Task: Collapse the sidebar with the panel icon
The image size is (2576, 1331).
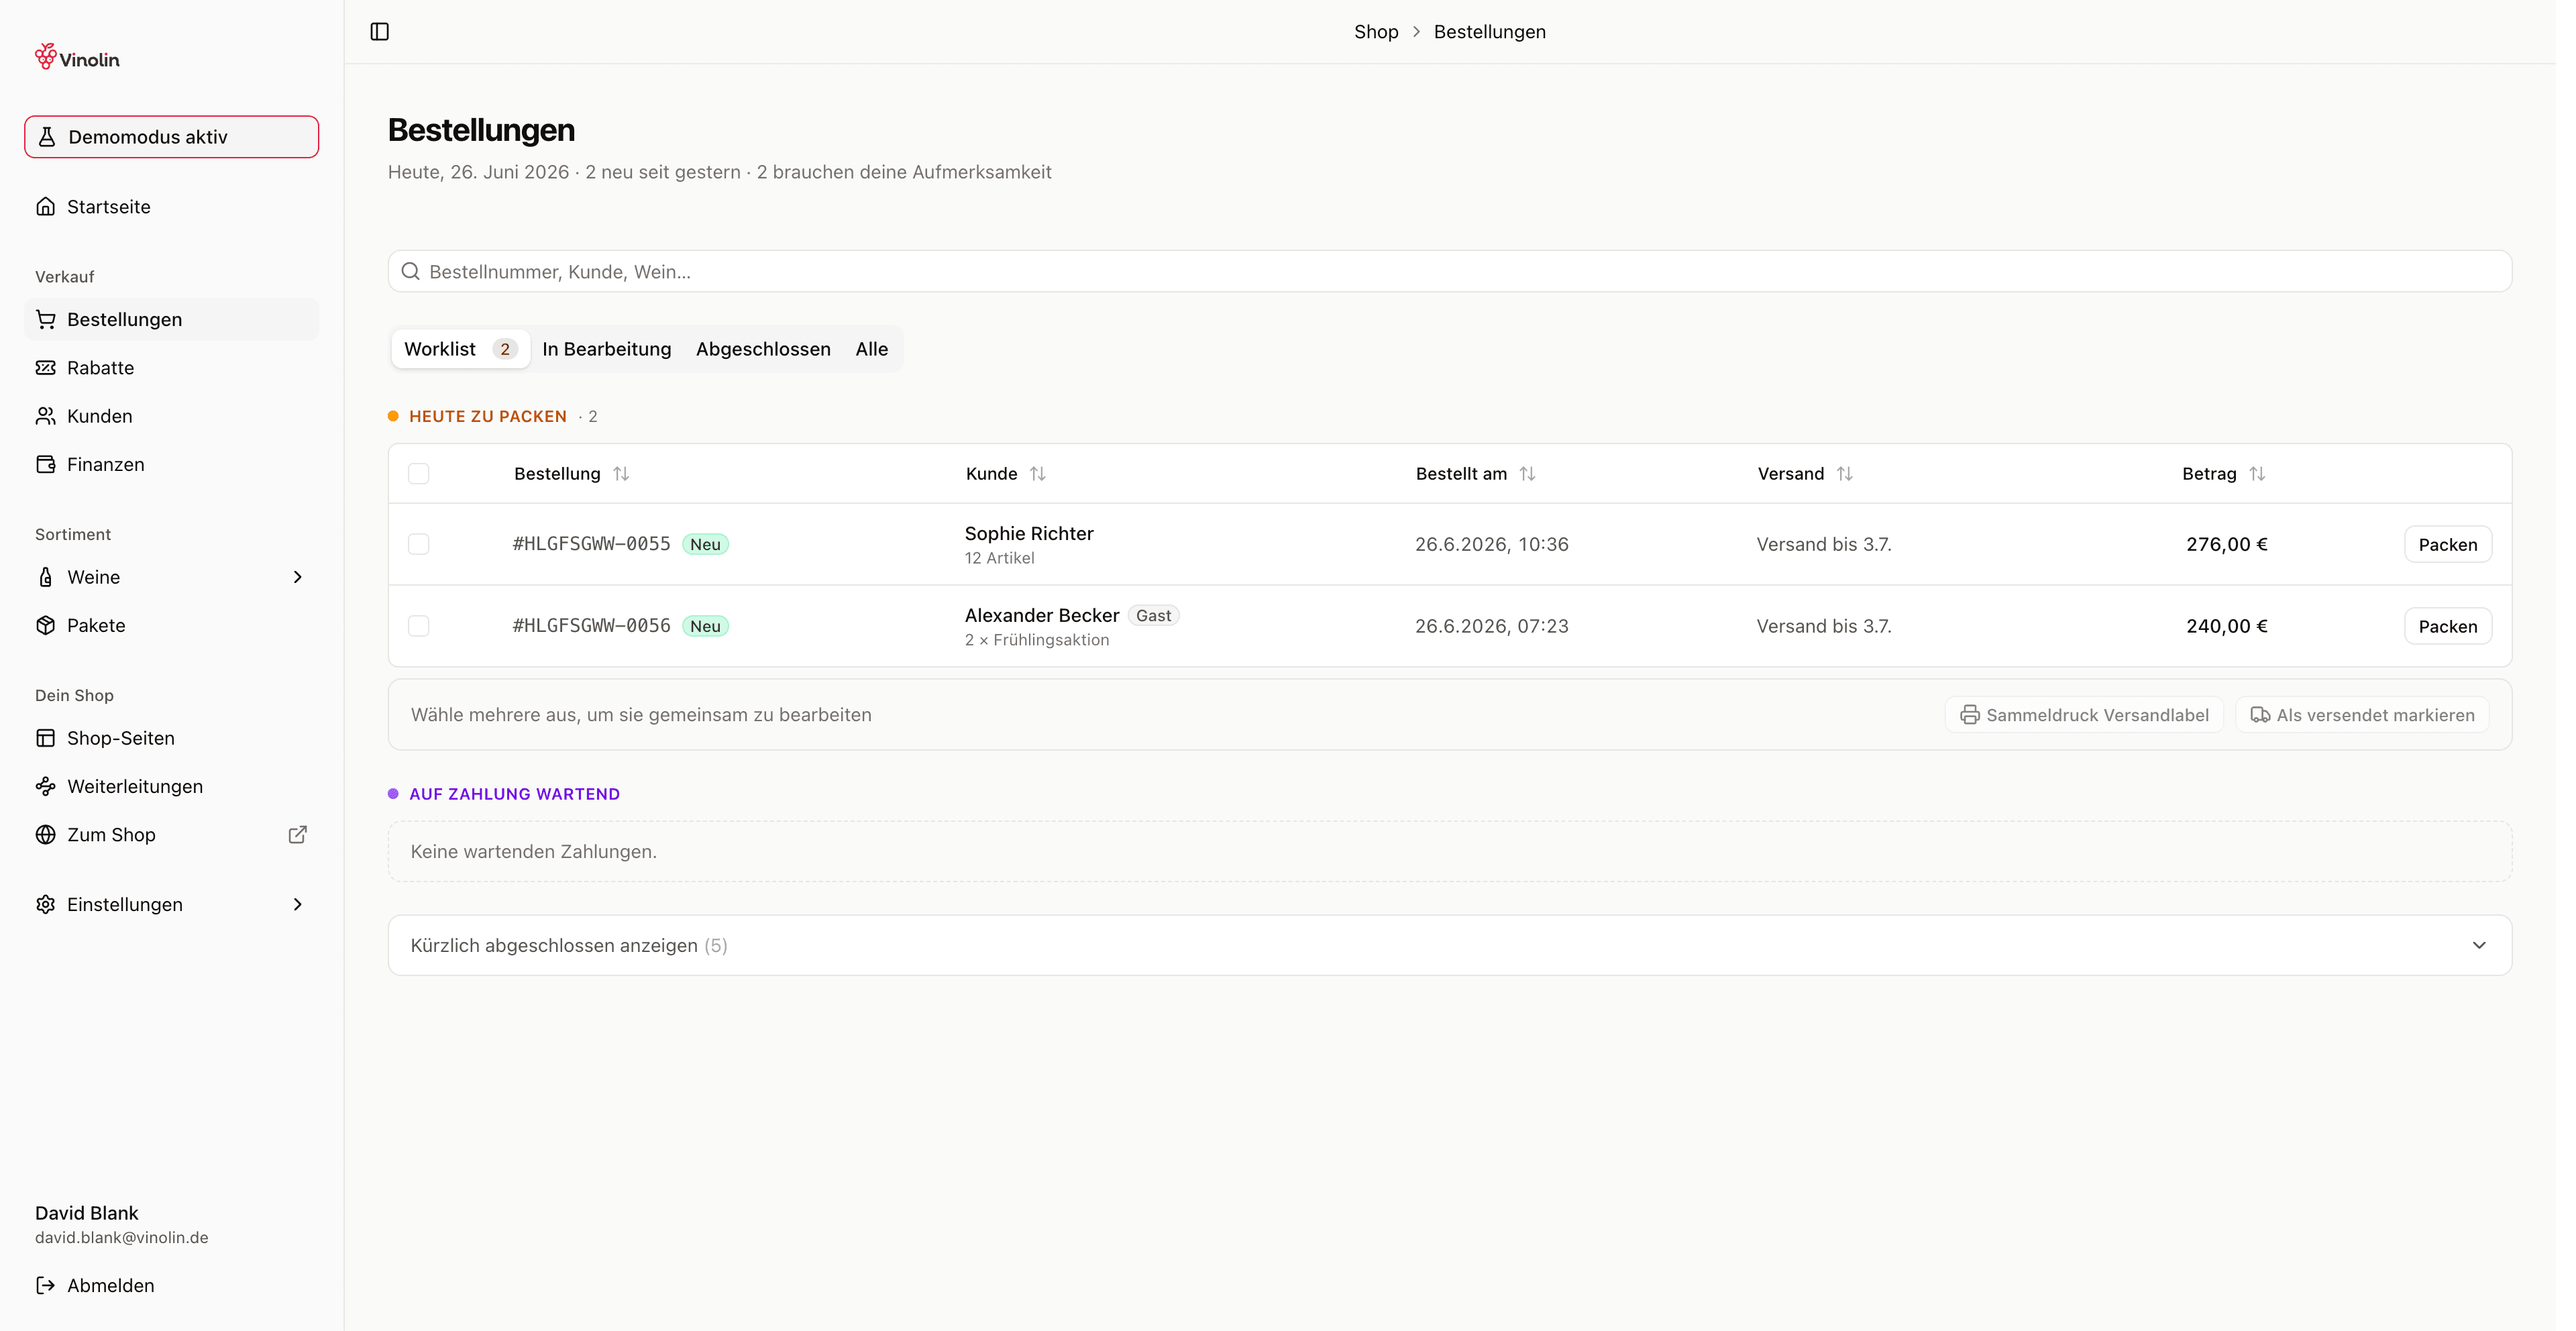Action: pyautogui.click(x=380, y=32)
